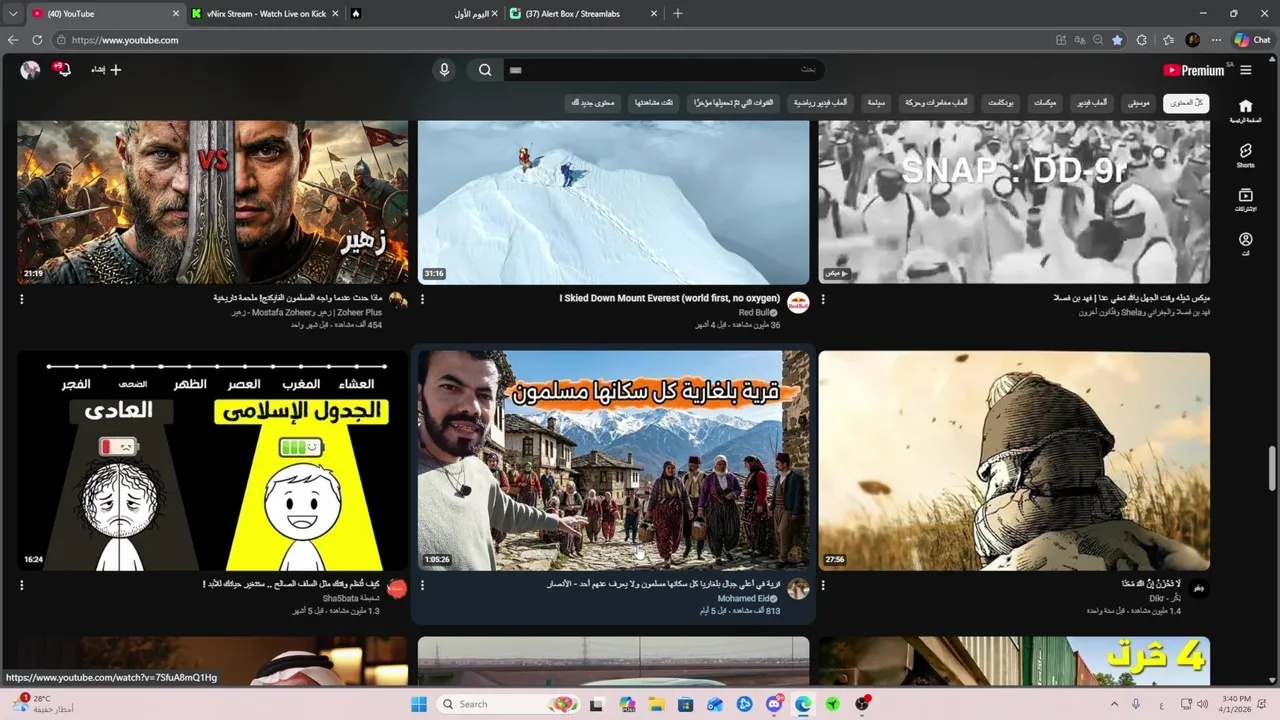Open the Subscriptions sidebar icon
Viewport: 1280px width, 720px height.
[1245, 200]
